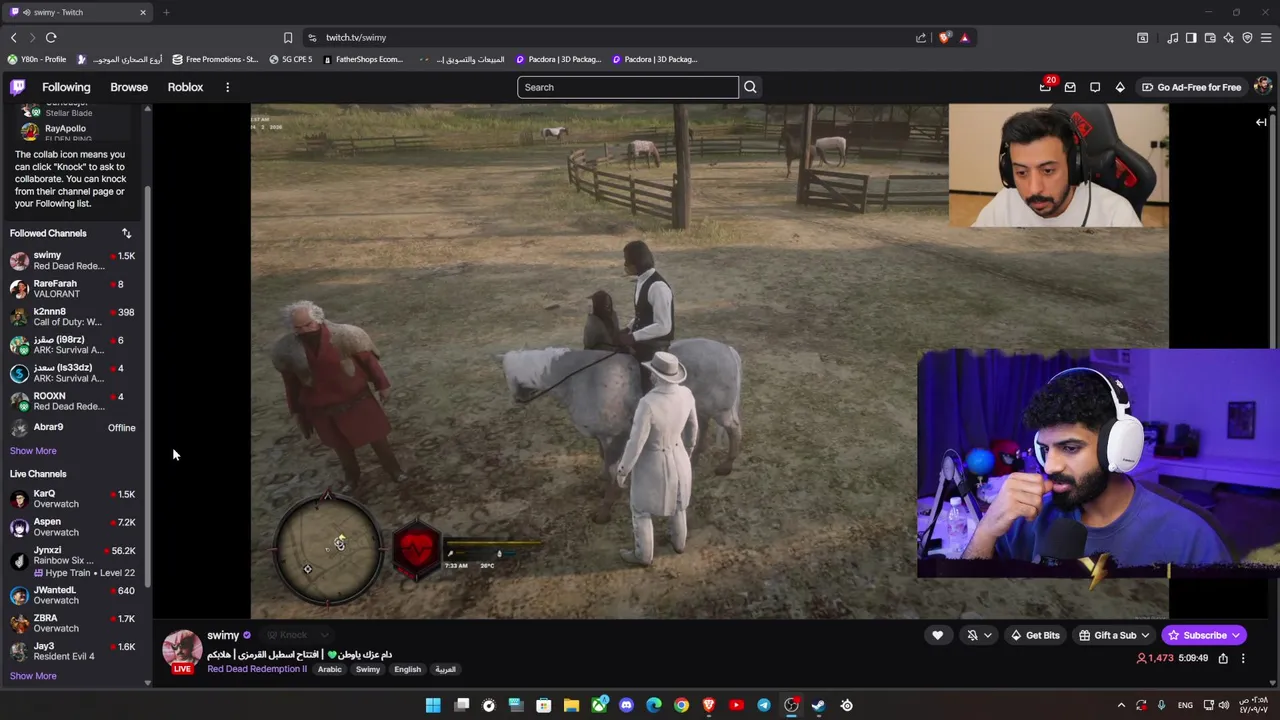The height and width of the screenshot is (720, 1280).
Task: Click Go Ad-Free for Free button
Action: (1191, 87)
